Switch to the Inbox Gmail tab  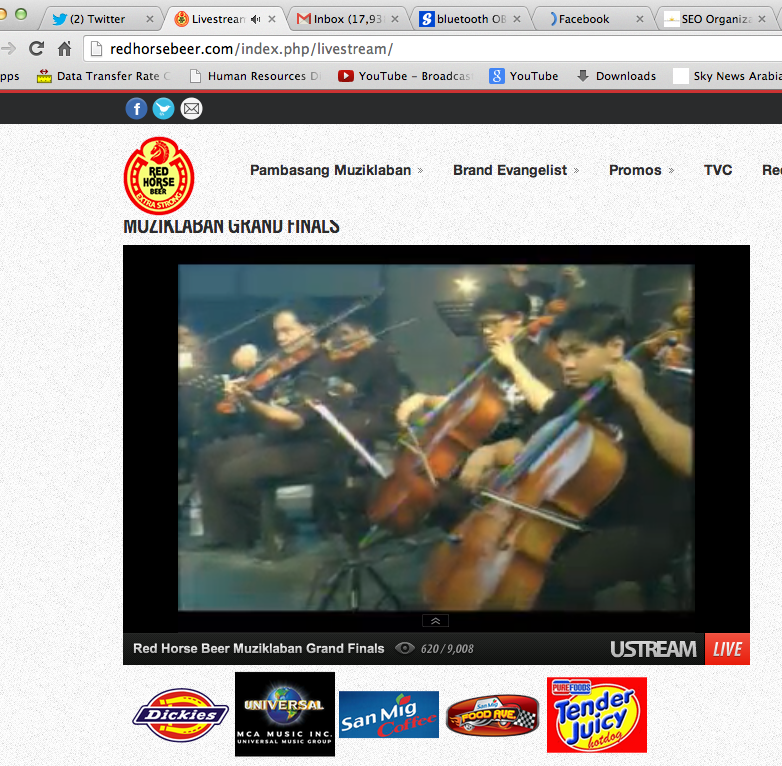tap(348, 19)
